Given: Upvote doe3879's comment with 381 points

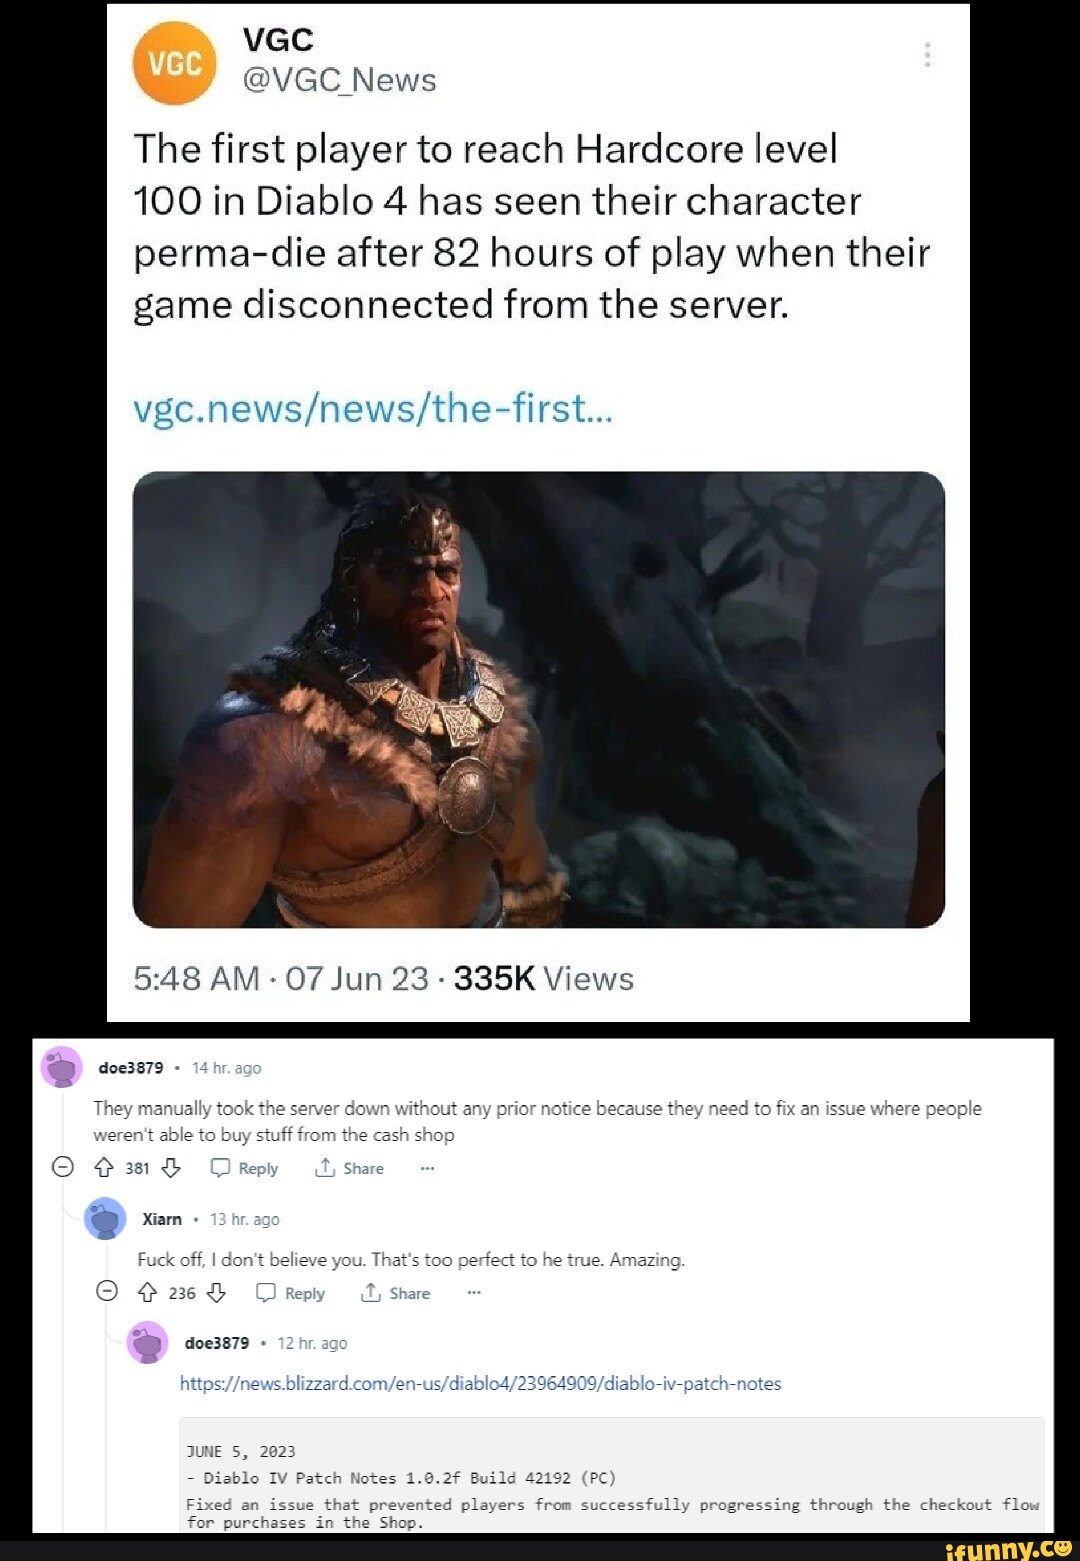Looking at the screenshot, I should (x=104, y=1168).
